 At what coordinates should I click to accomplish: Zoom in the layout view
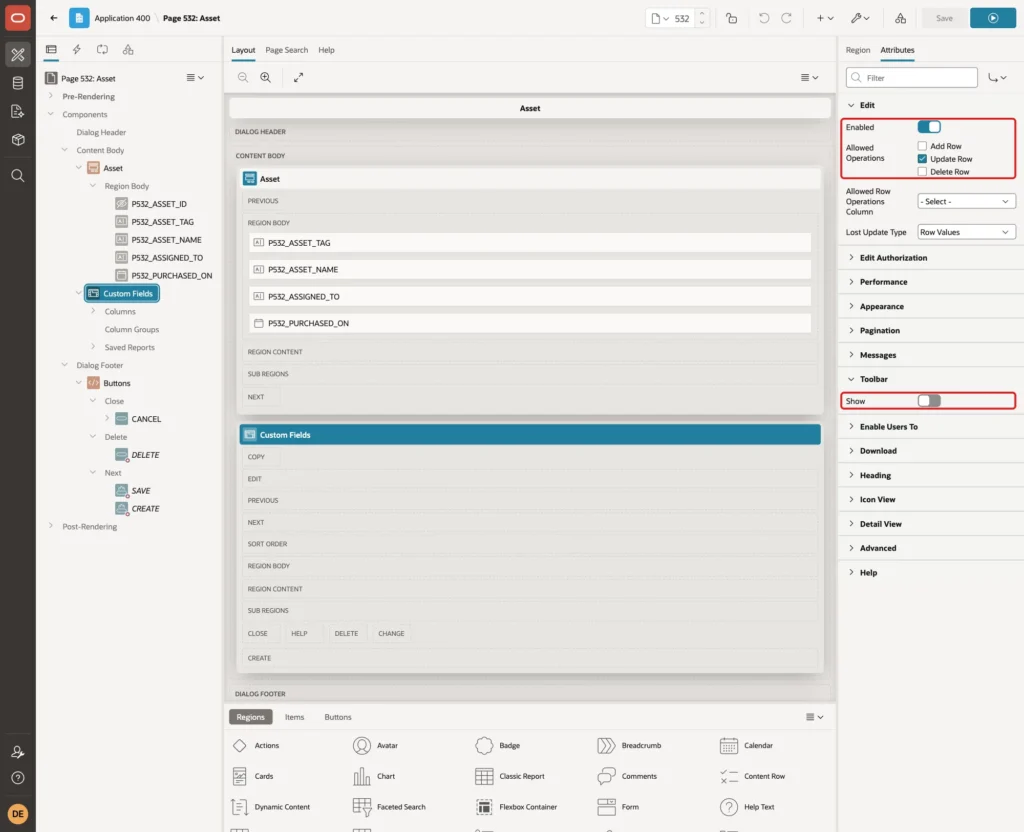(x=266, y=77)
